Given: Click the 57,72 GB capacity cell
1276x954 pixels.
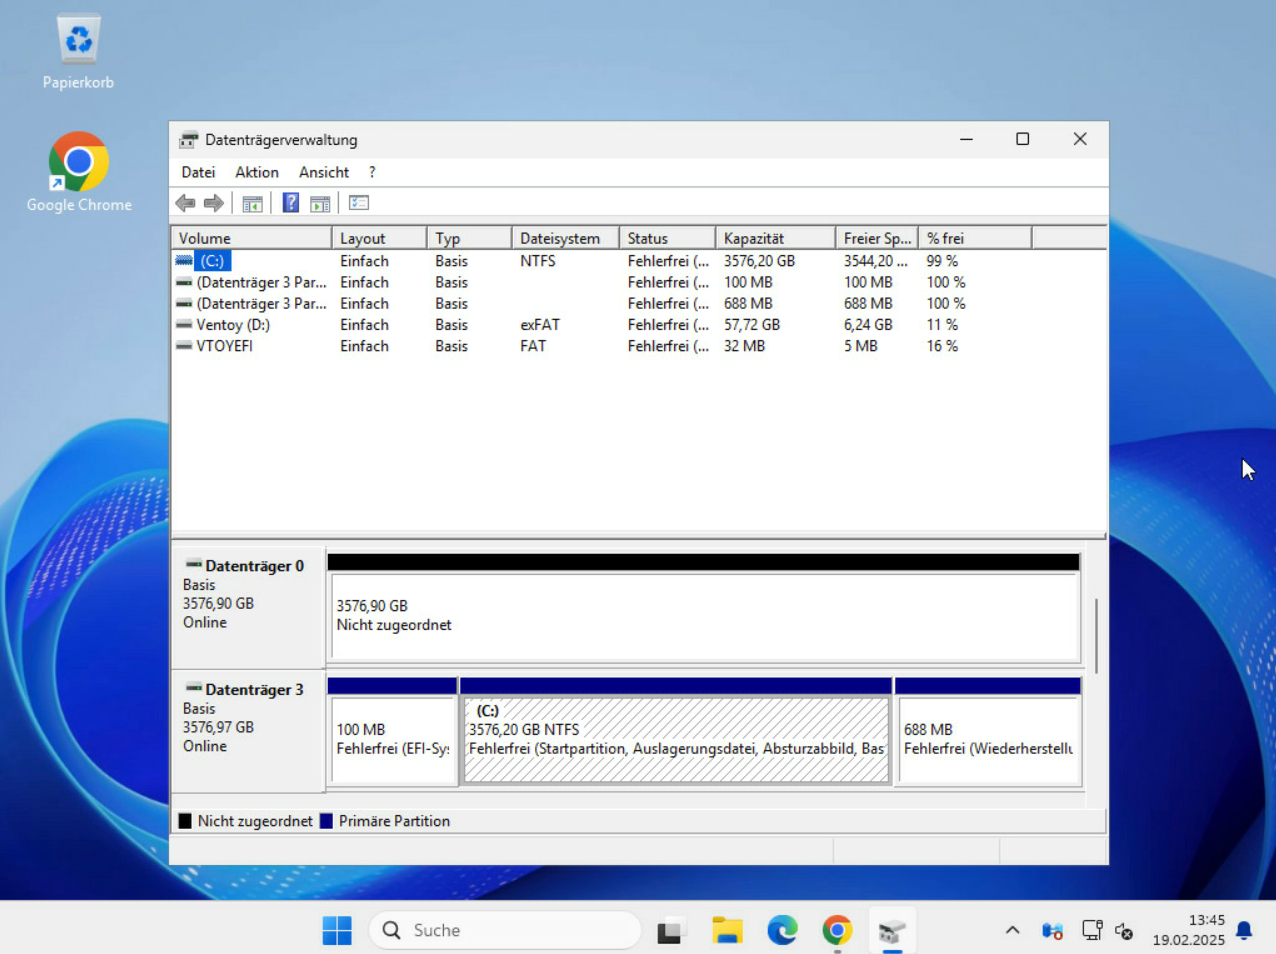Looking at the screenshot, I should click(752, 325).
